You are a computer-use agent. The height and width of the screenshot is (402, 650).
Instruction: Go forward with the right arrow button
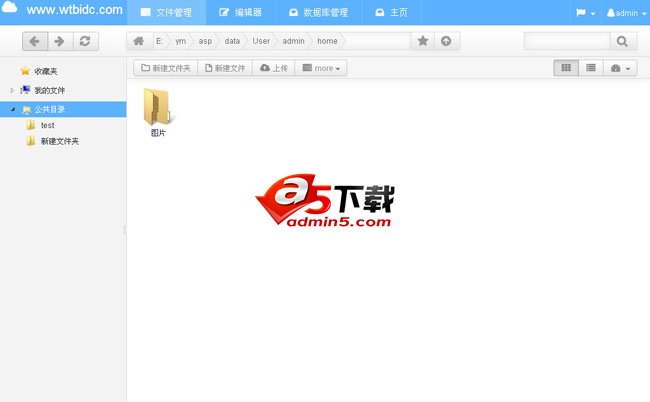pyautogui.click(x=60, y=41)
